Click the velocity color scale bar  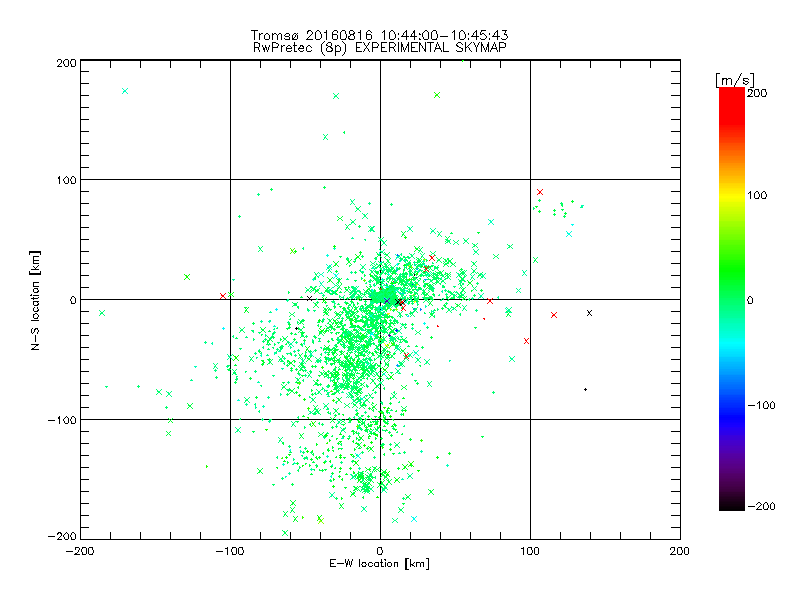click(x=732, y=299)
